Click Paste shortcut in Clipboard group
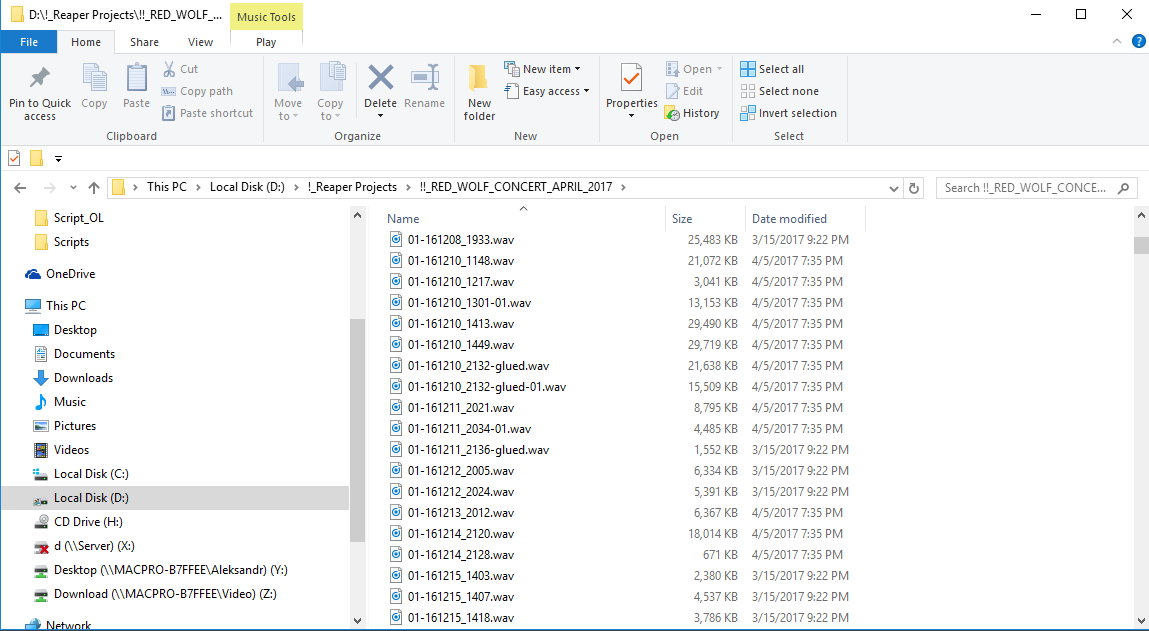Screen dimensions: 1149x631 pos(207,113)
